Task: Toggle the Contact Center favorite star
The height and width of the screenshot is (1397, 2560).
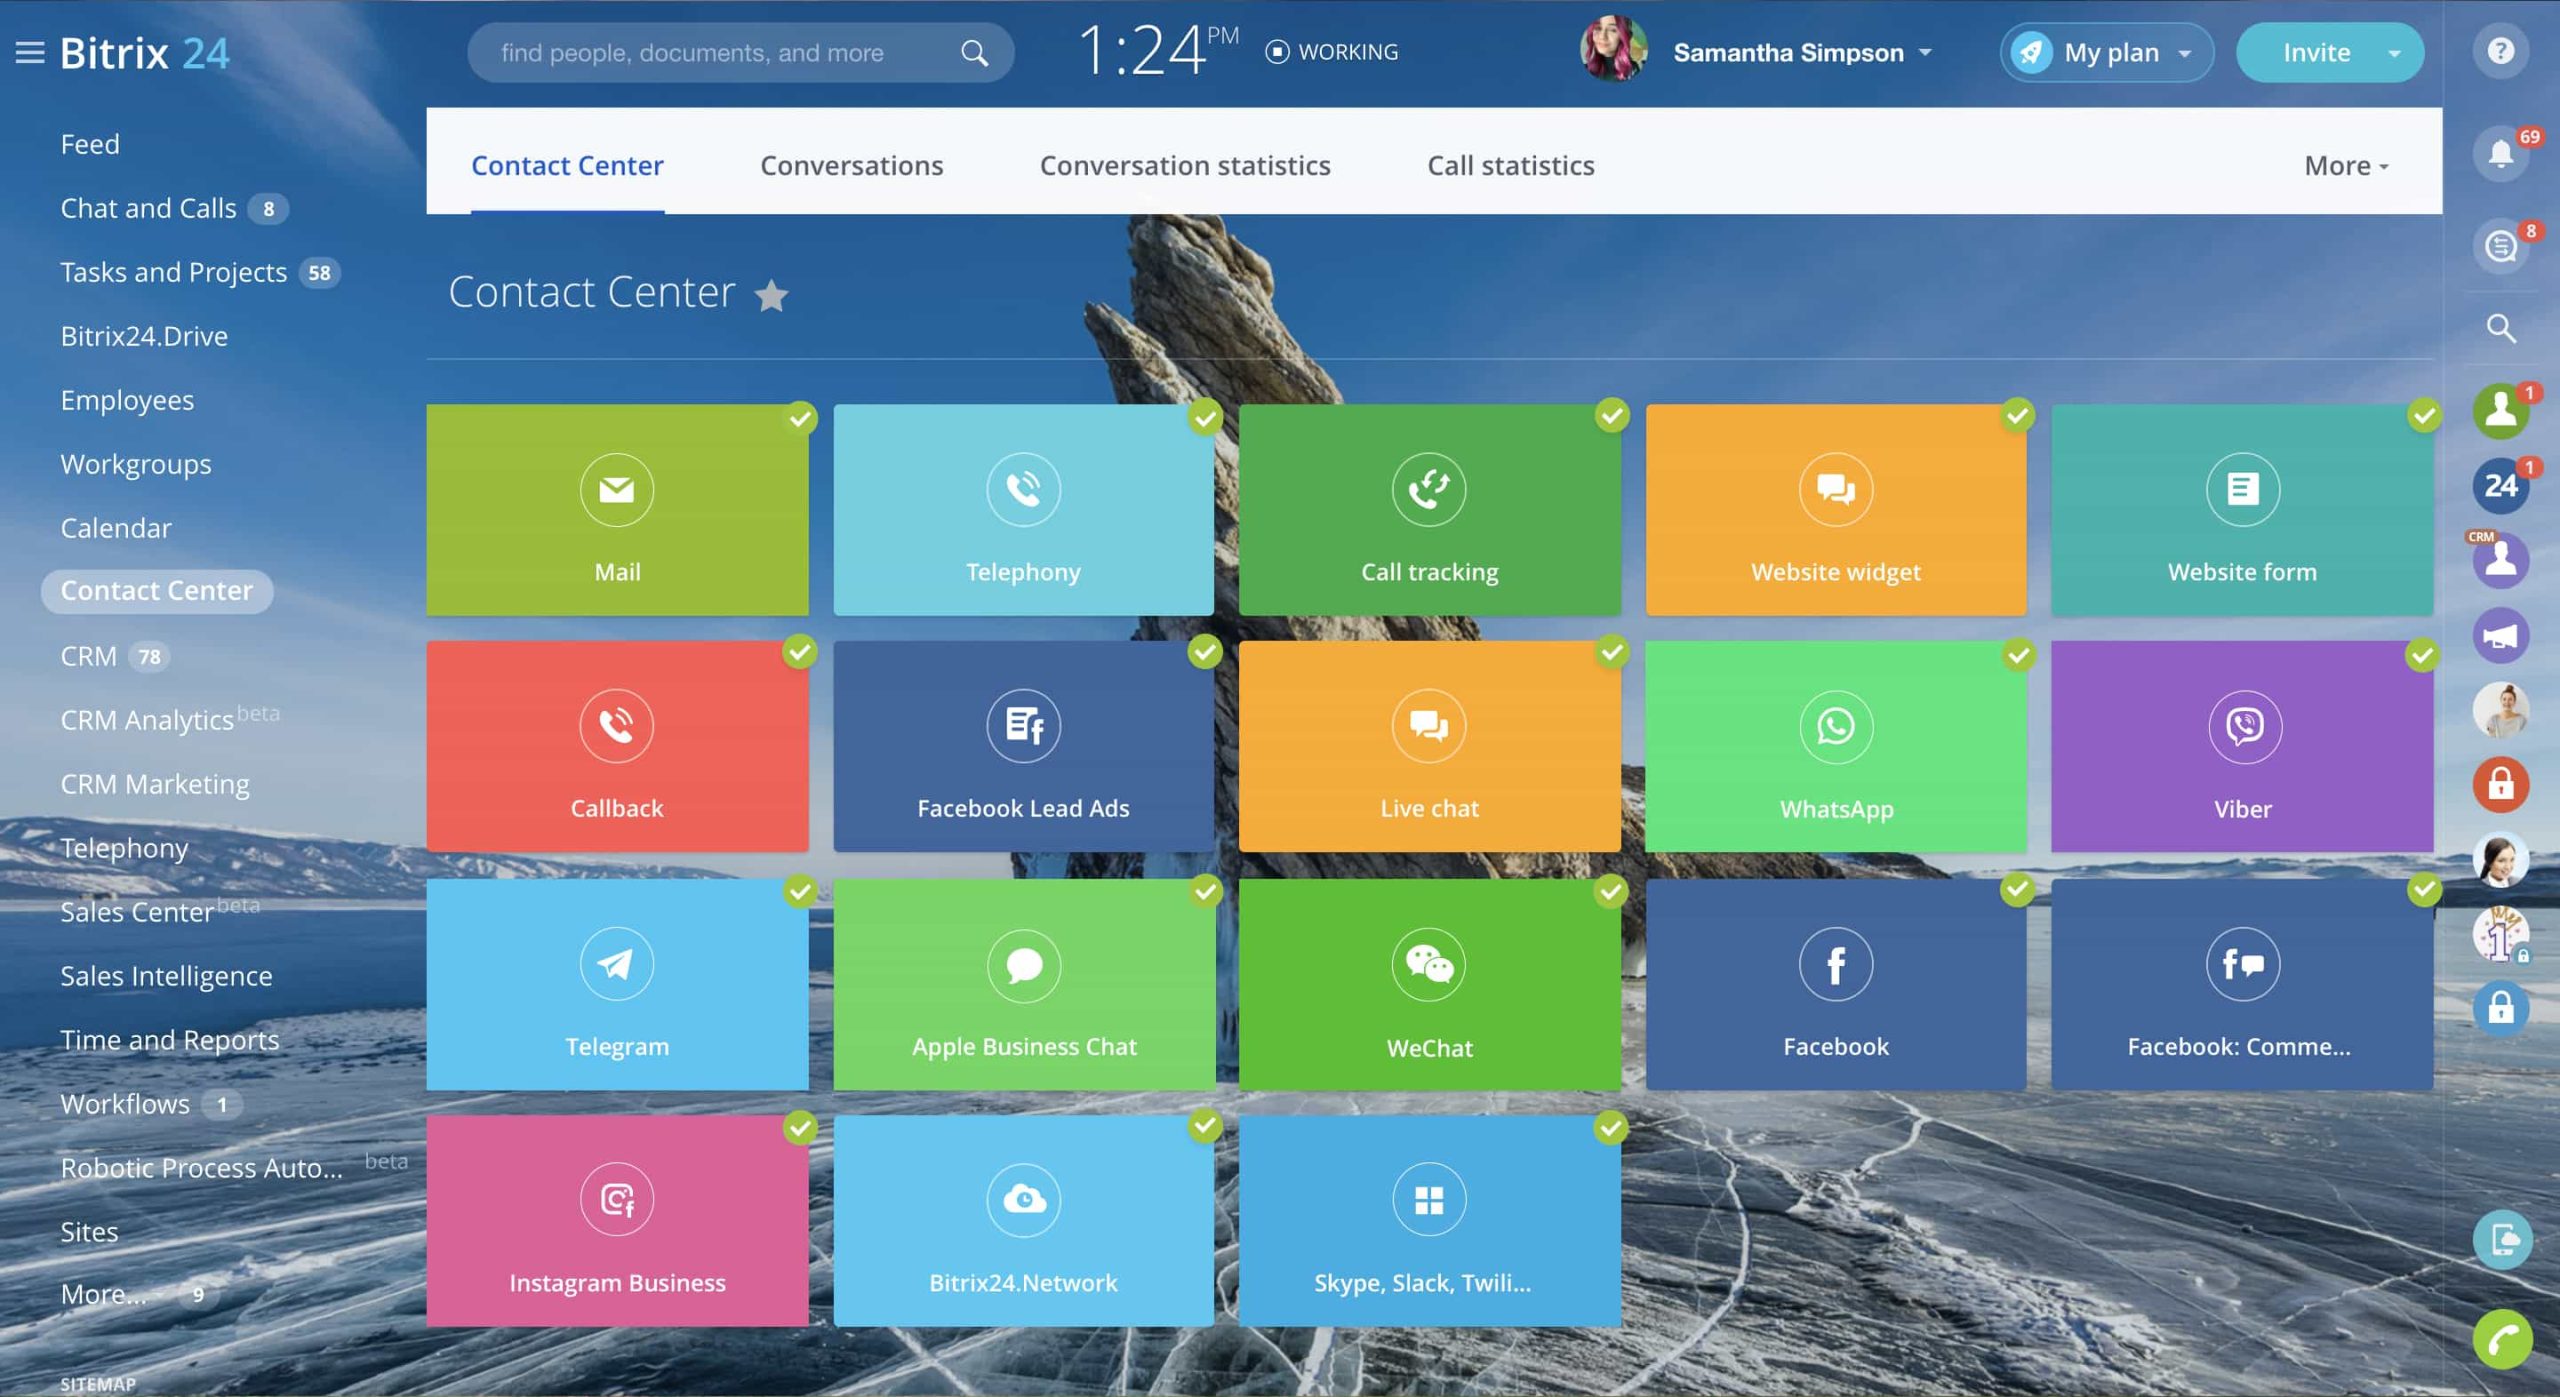Action: point(771,296)
